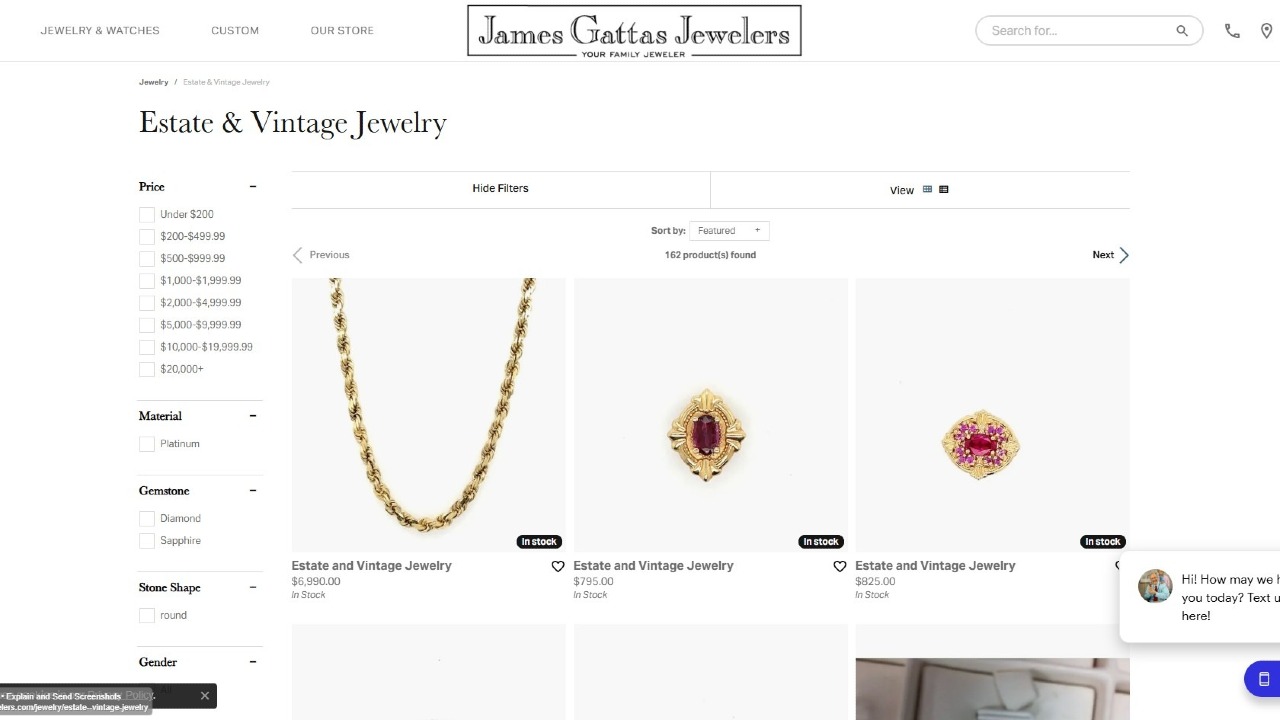The width and height of the screenshot is (1280, 720).
Task: Favorite the $795 ring with heart icon
Action: click(x=840, y=566)
